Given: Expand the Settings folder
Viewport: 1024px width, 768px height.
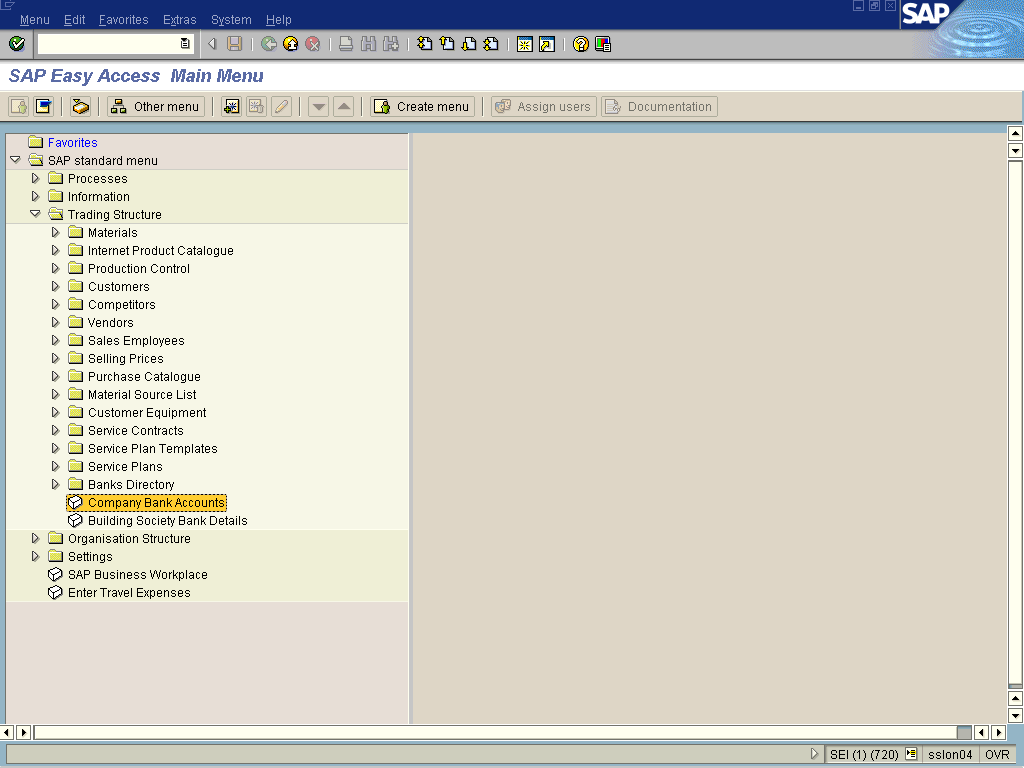Looking at the screenshot, I should click(35, 556).
